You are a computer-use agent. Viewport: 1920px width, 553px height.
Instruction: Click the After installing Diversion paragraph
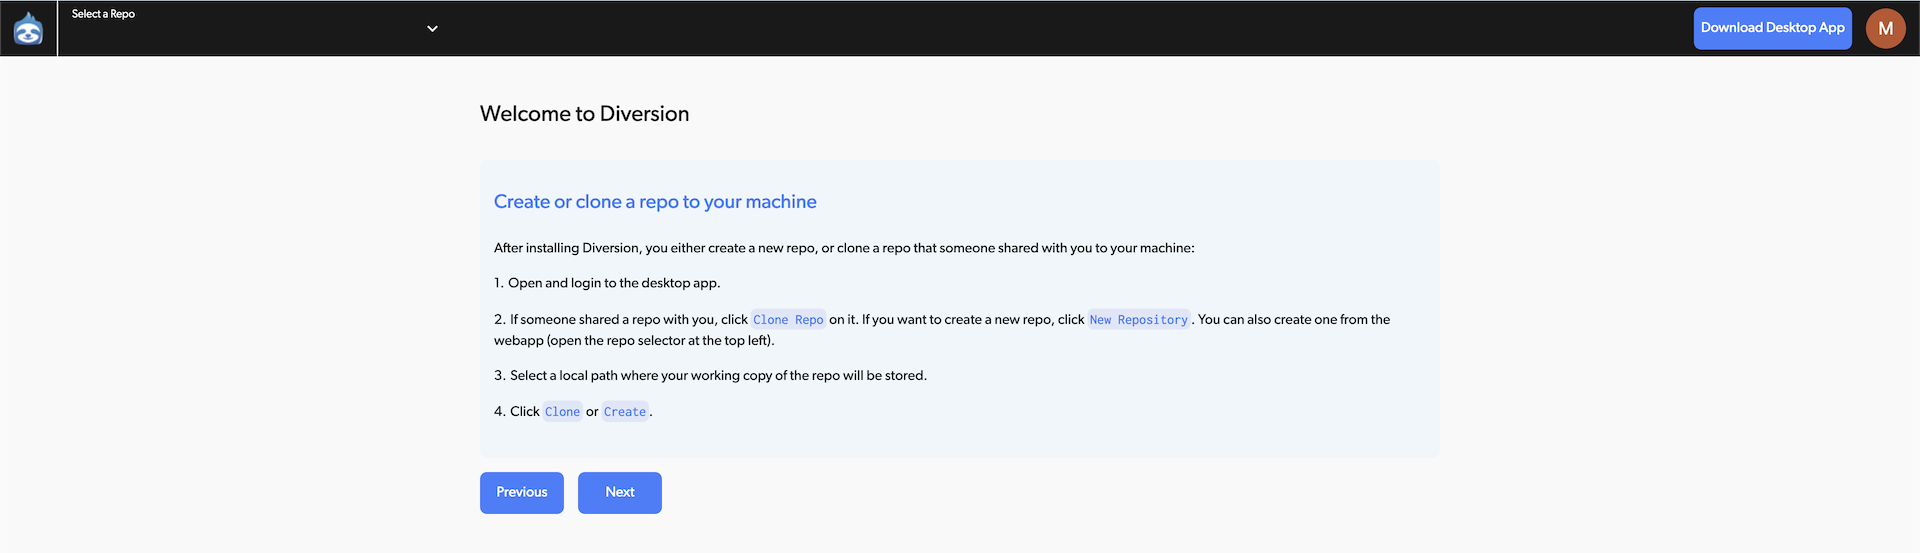844,248
